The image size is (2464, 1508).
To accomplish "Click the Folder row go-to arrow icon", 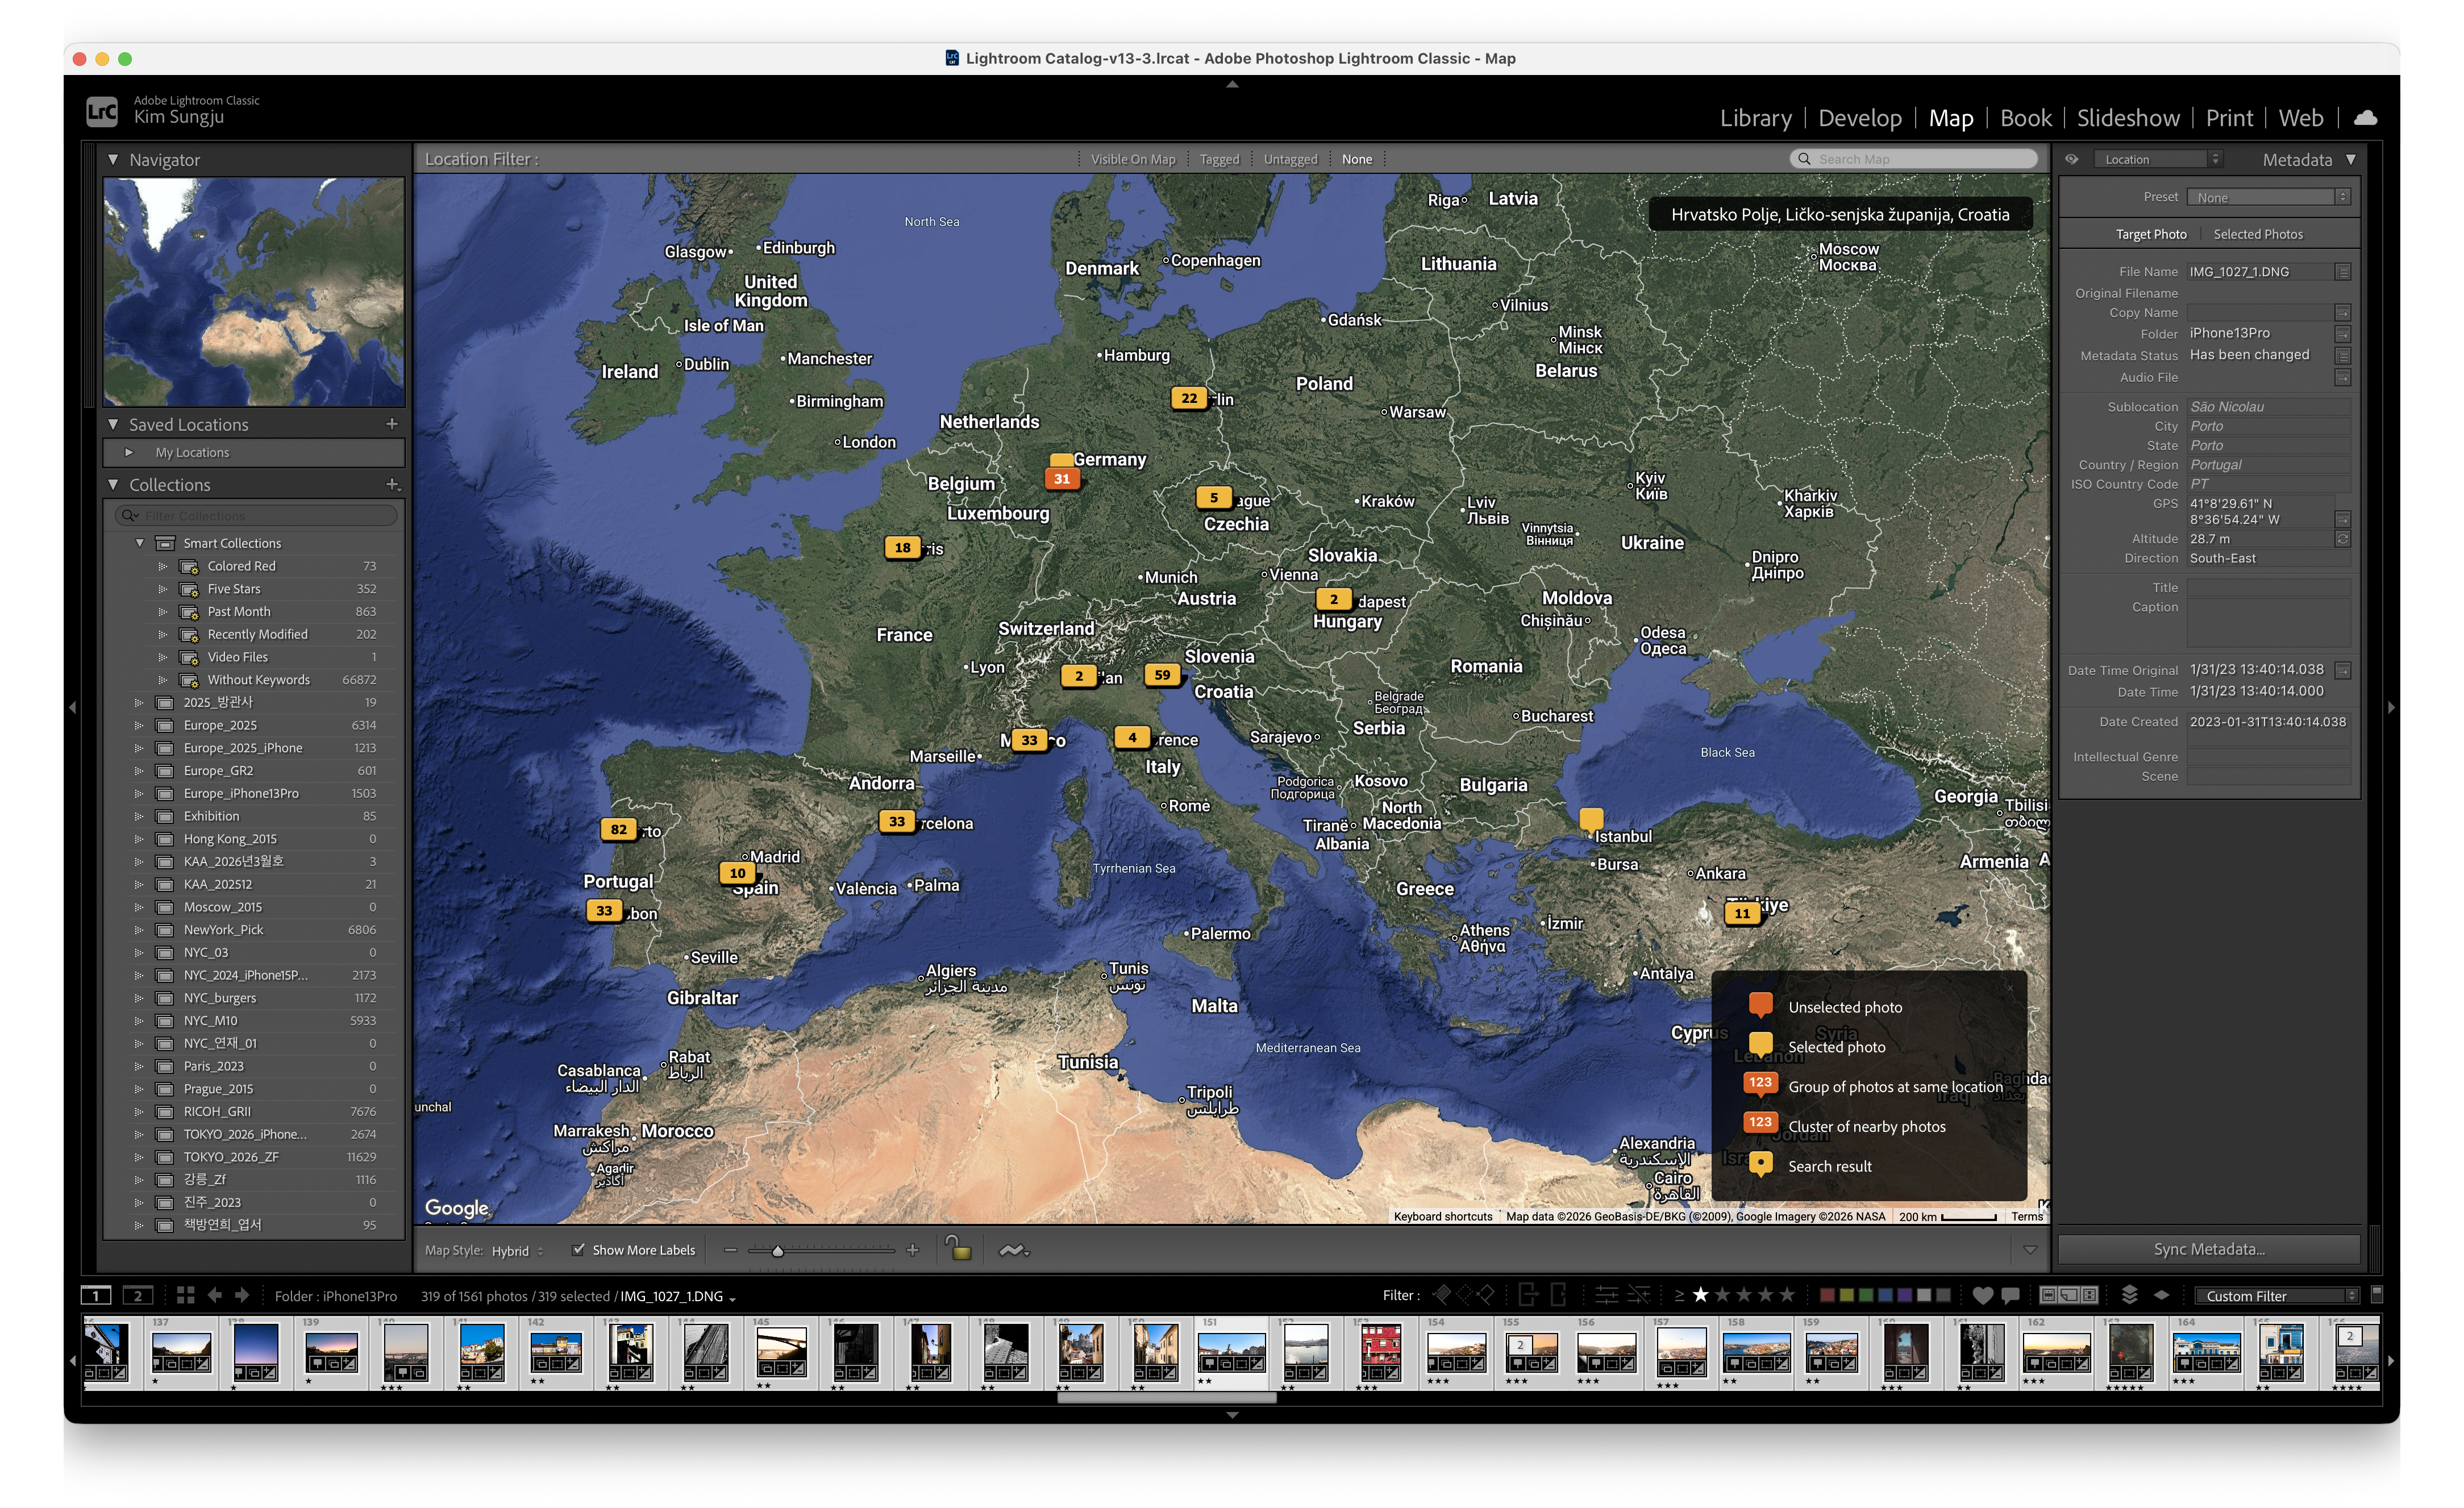I will tap(2342, 334).
